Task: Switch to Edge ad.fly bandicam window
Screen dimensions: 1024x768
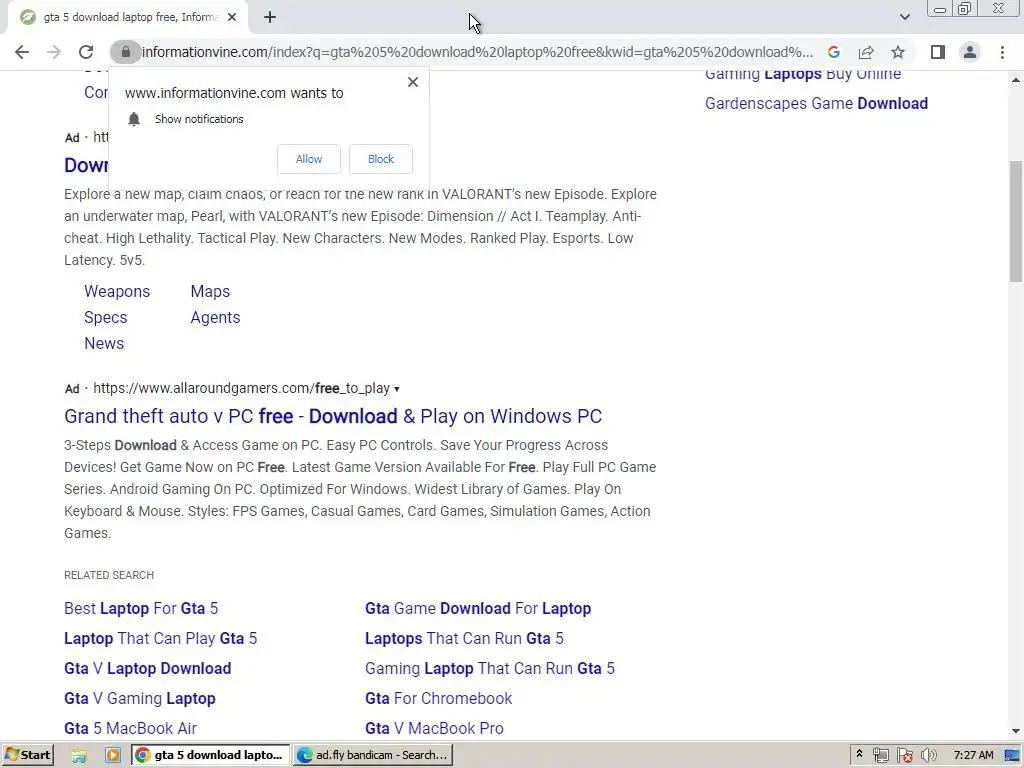Action: point(373,755)
